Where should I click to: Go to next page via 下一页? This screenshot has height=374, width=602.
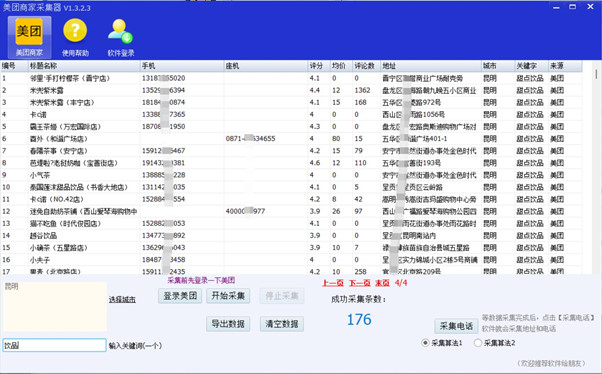(x=359, y=283)
